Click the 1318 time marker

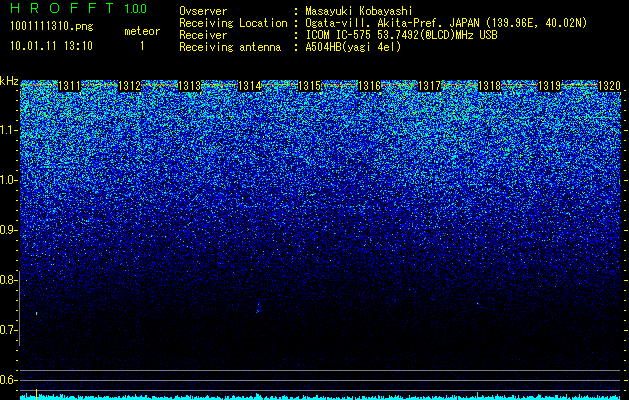coord(489,86)
